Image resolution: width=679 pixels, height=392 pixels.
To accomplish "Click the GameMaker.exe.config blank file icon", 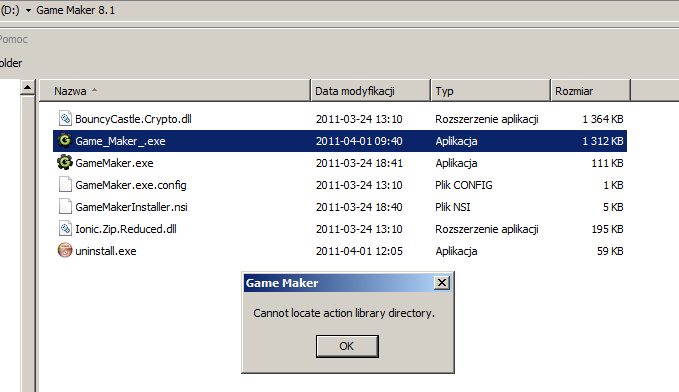I will coord(65,185).
